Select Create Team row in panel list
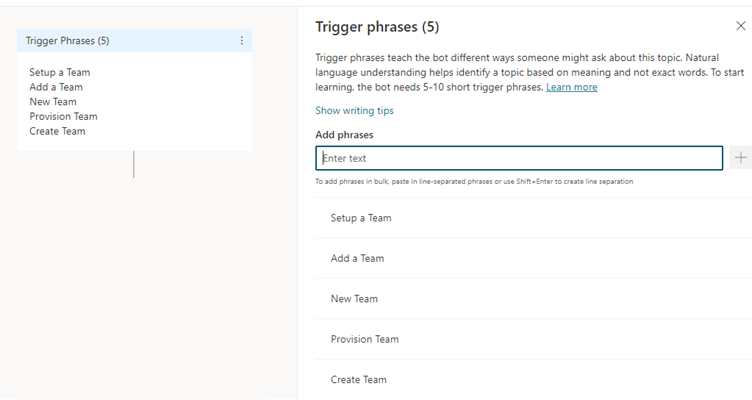This screenshot has height=400, width=752. (x=533, y=379)
